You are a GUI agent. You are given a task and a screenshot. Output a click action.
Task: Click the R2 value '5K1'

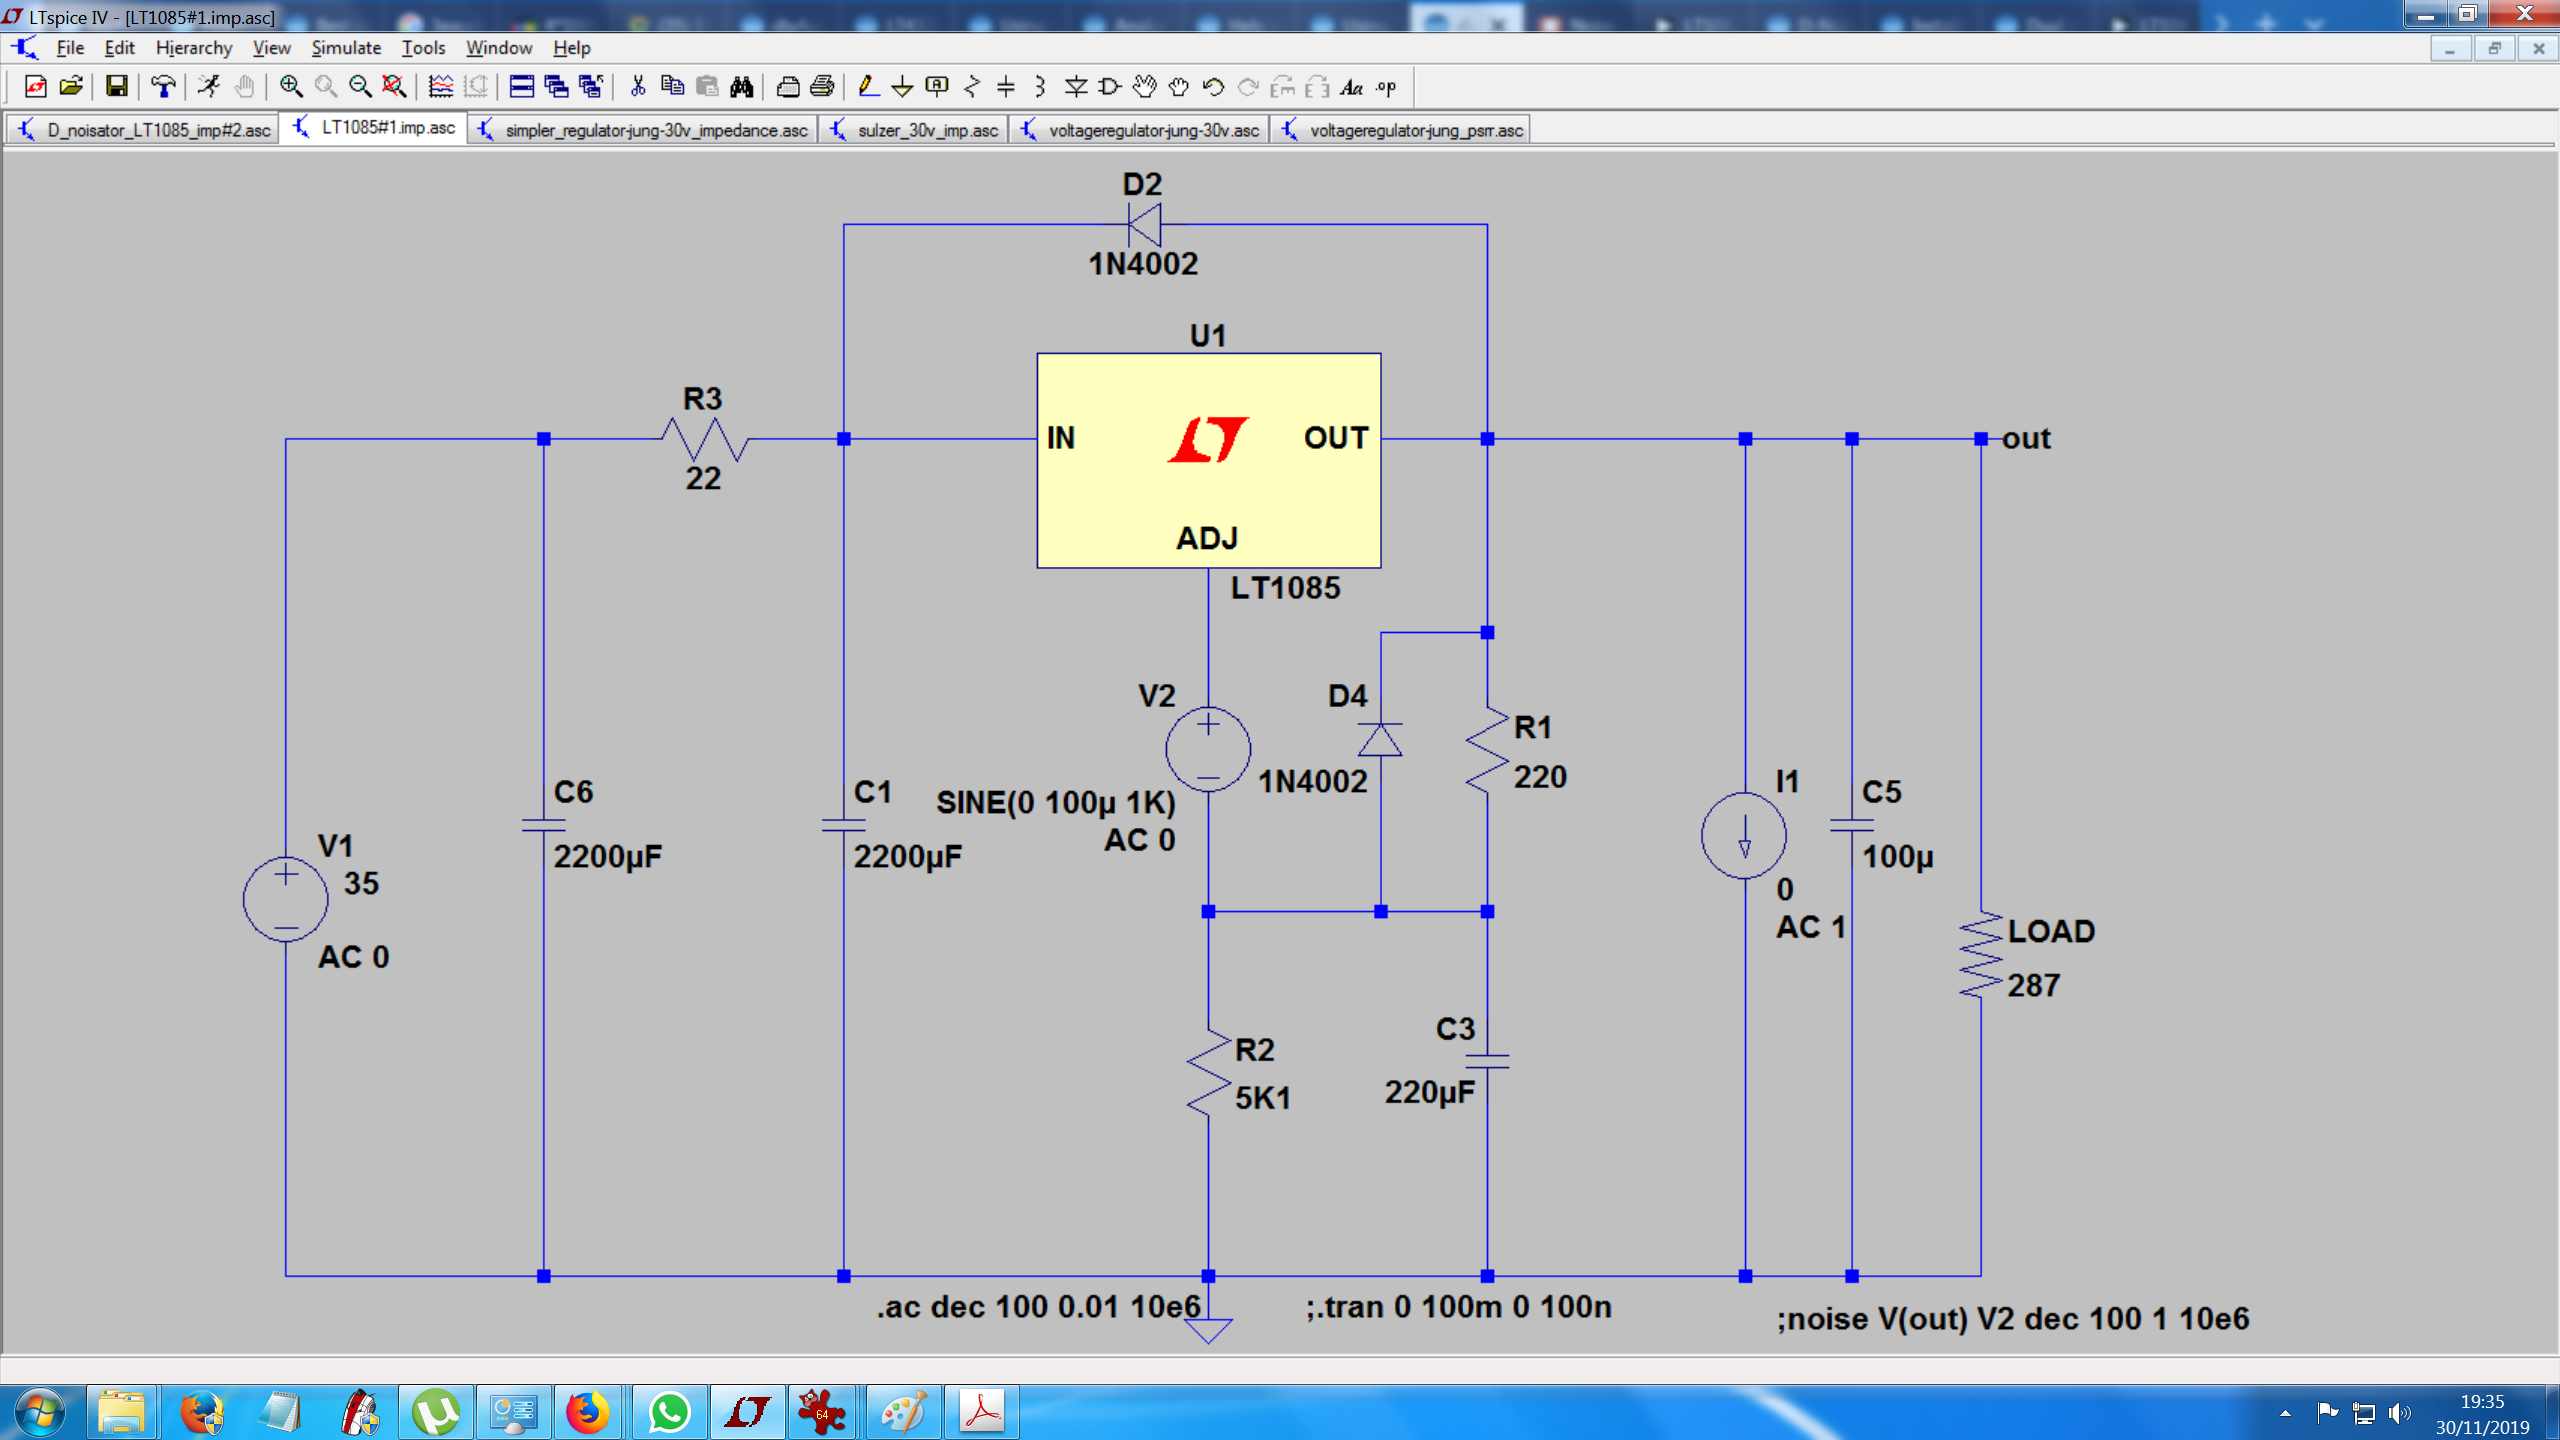(x=1262, y=1098)
